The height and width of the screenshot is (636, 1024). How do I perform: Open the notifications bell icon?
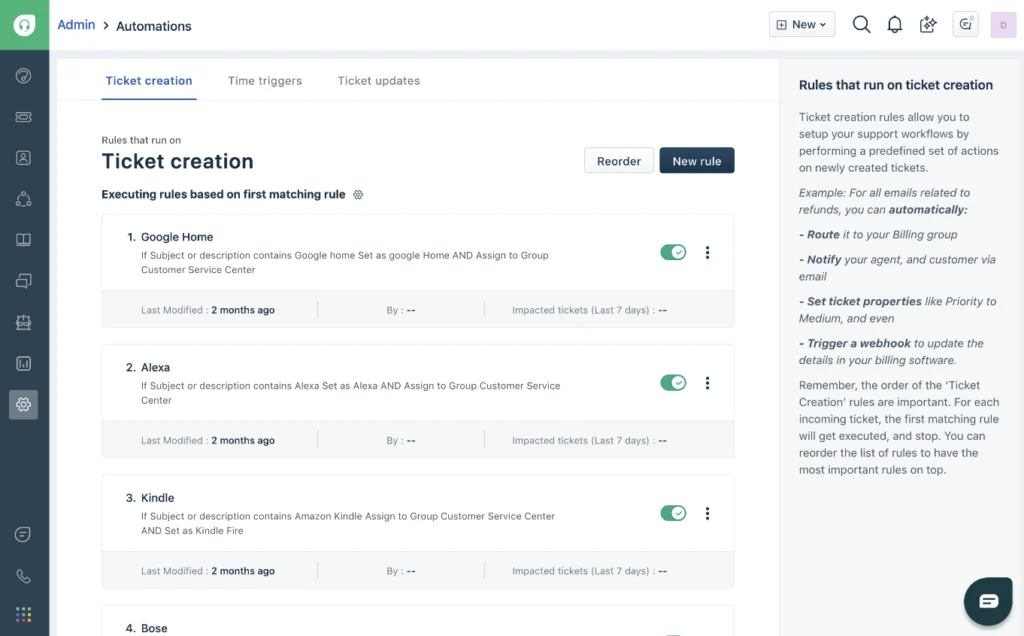point(895,25)
